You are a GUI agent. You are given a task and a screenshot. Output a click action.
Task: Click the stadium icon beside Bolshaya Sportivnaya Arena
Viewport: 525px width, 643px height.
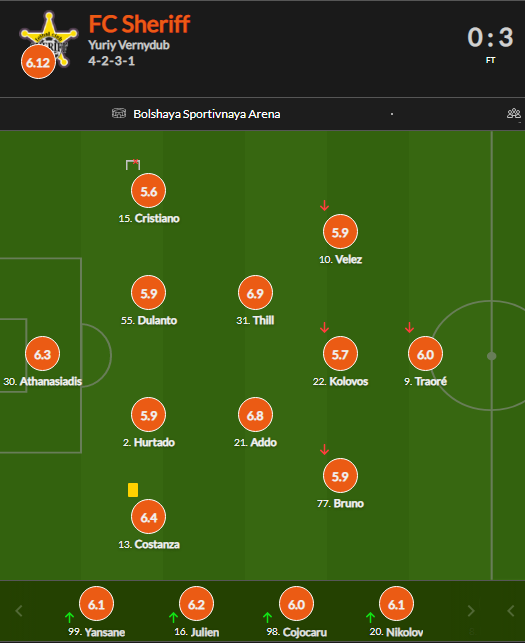coord(119,113)
